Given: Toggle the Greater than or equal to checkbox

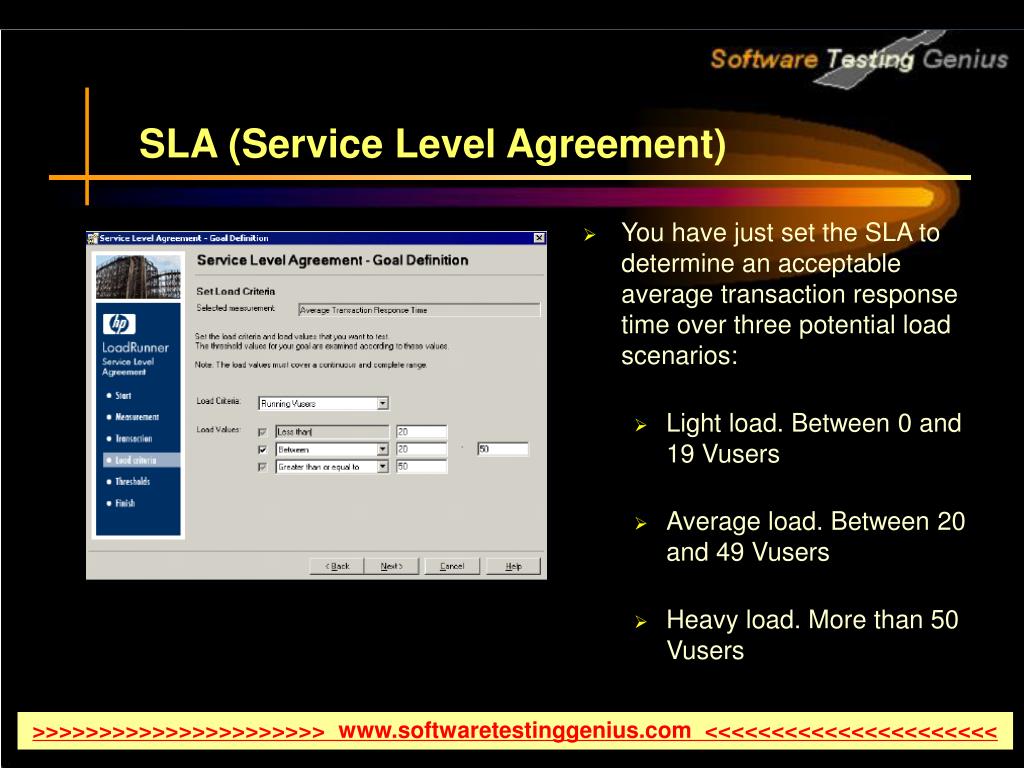Looking at the screenshot, I should pyautogui.click(x=263, y=467).
